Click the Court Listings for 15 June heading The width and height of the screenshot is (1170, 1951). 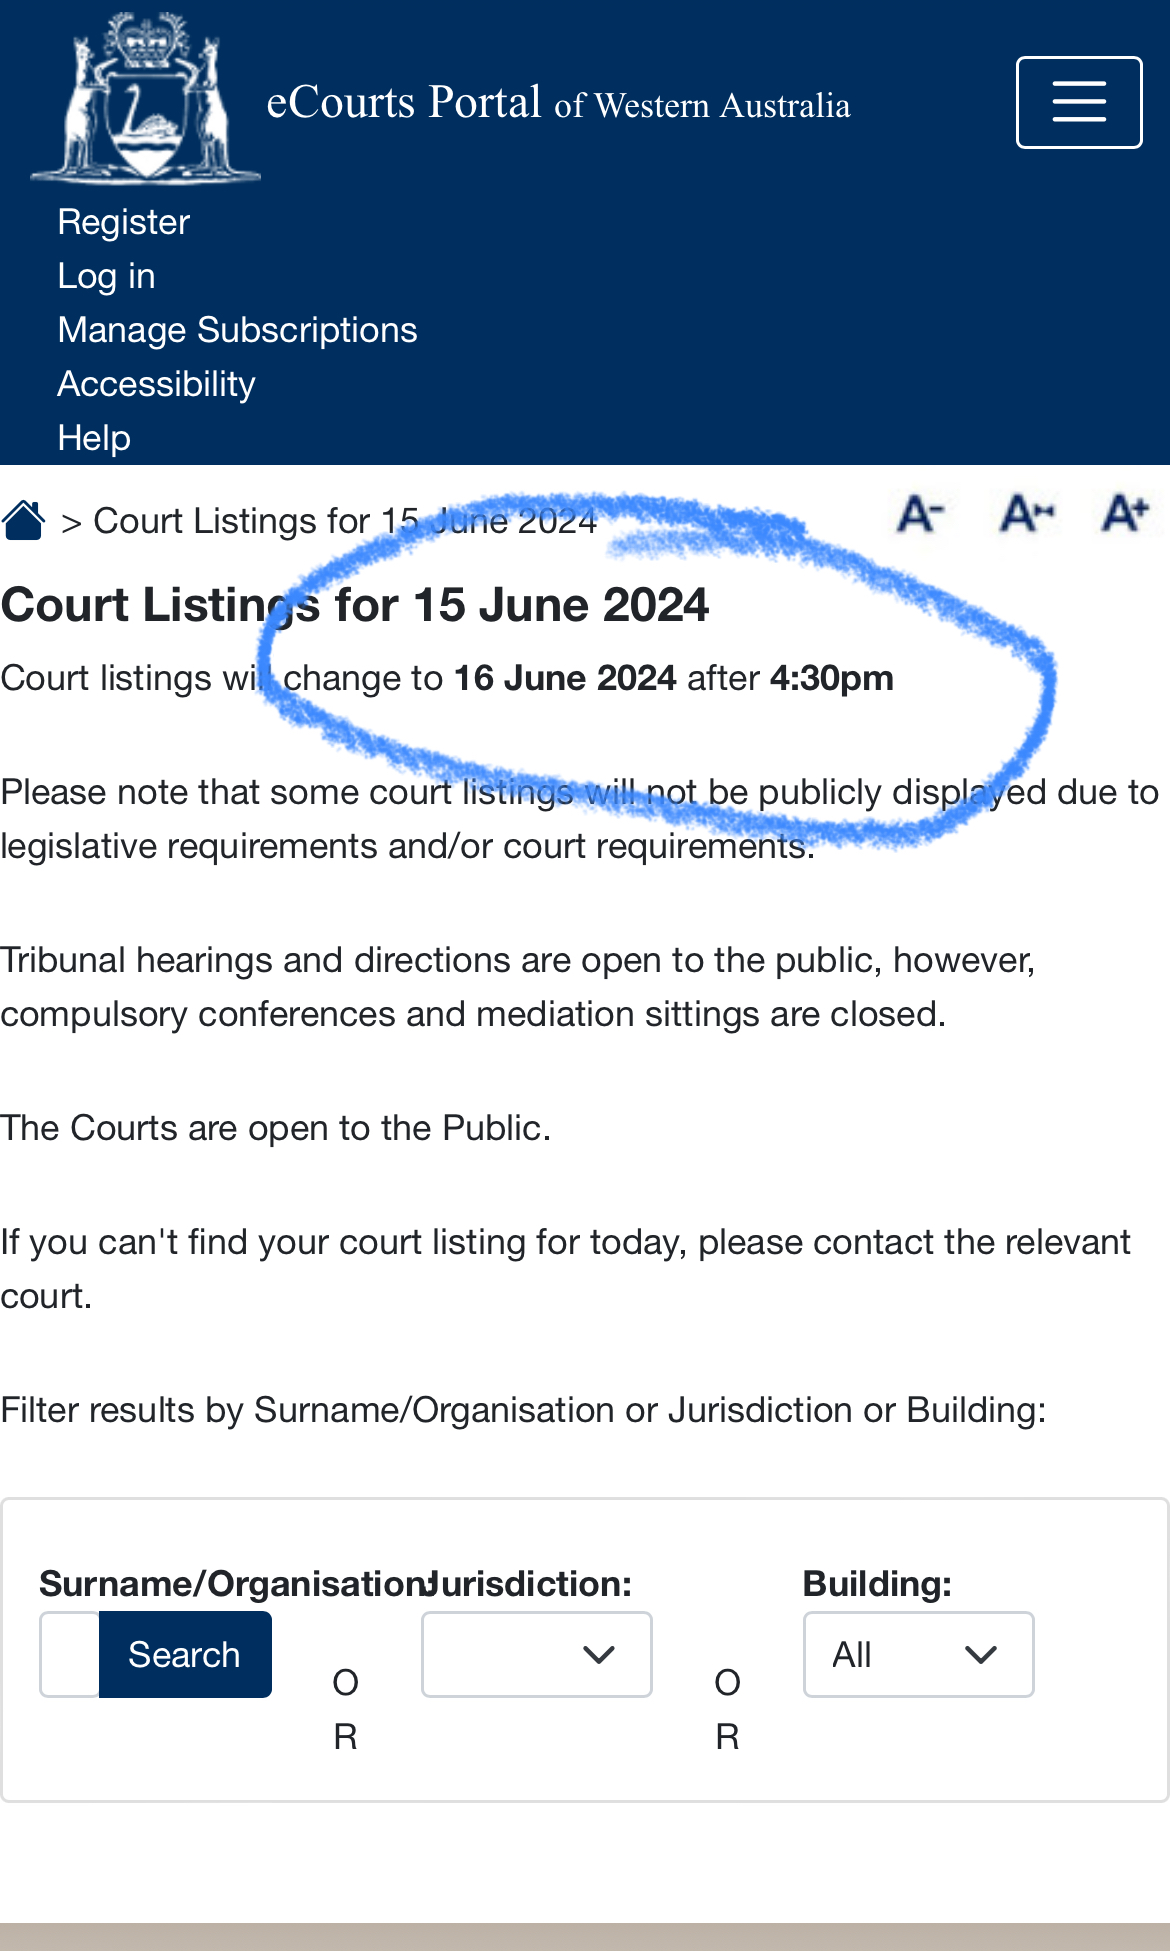click(x=355, y=605)
